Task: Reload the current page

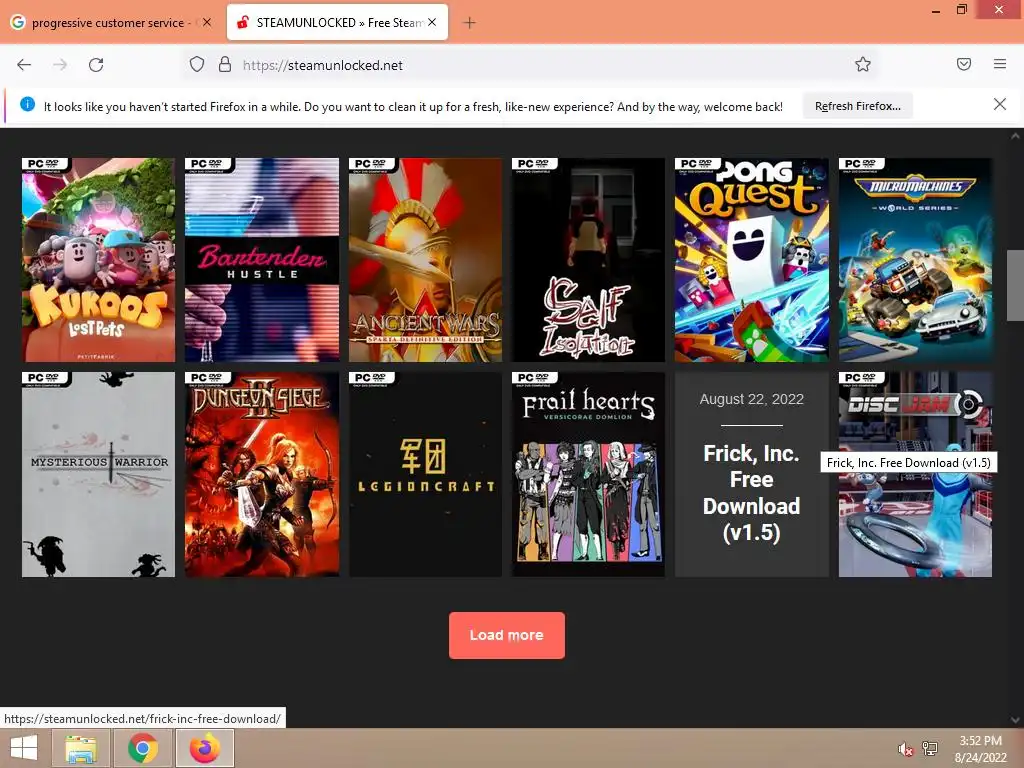Action: [x=96, y=65]
